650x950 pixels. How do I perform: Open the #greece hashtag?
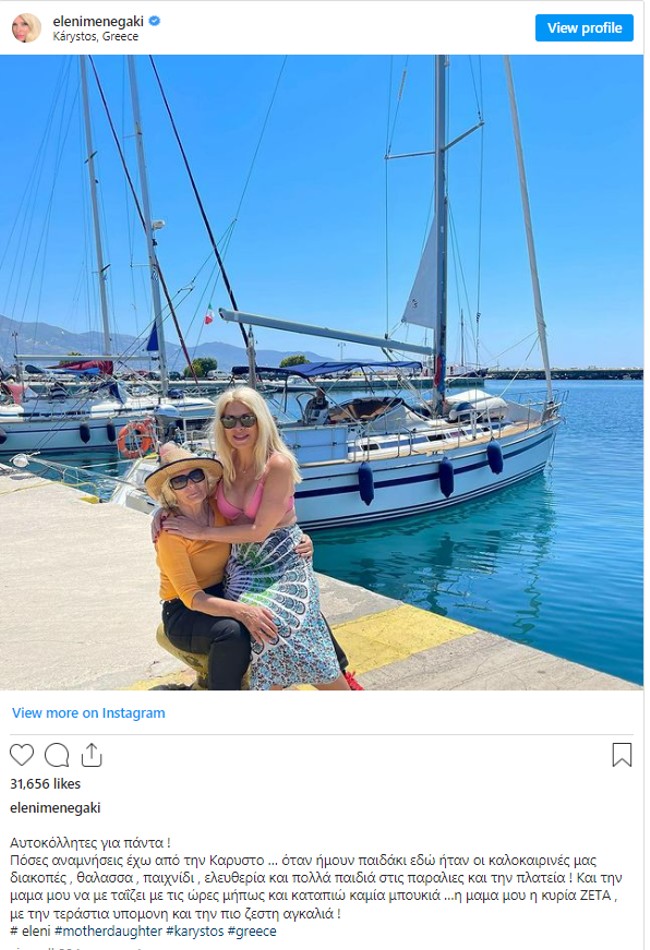click(x=252, y=931)
